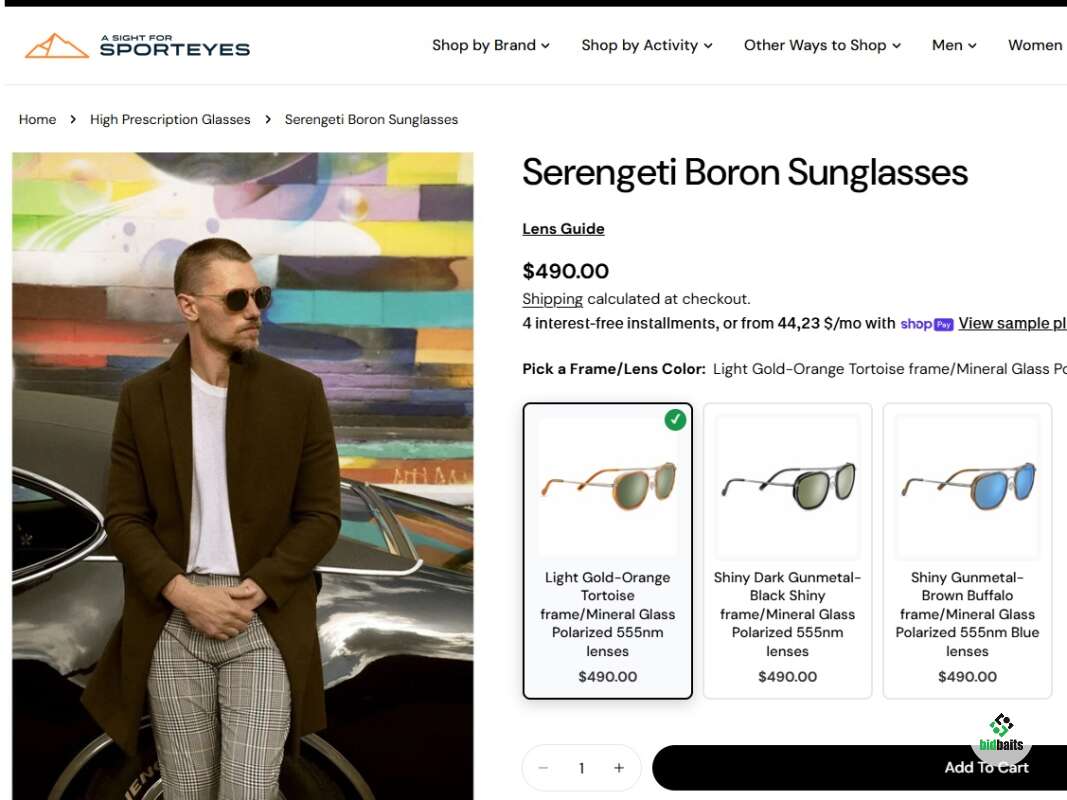The height and width of the screenshot is (800, 1067).
Task: Select Shiny Dark Gunmetal-Black Shiny frame option
Action: click(787, 551)
